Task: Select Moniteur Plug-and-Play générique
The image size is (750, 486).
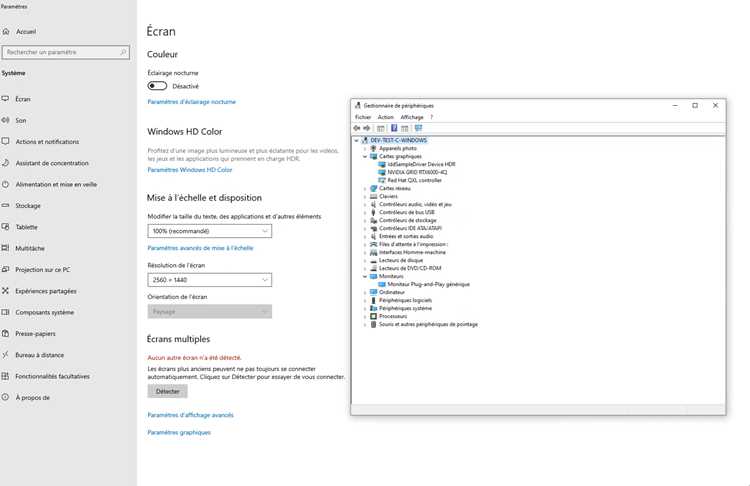Action: (x=429, y=284)
